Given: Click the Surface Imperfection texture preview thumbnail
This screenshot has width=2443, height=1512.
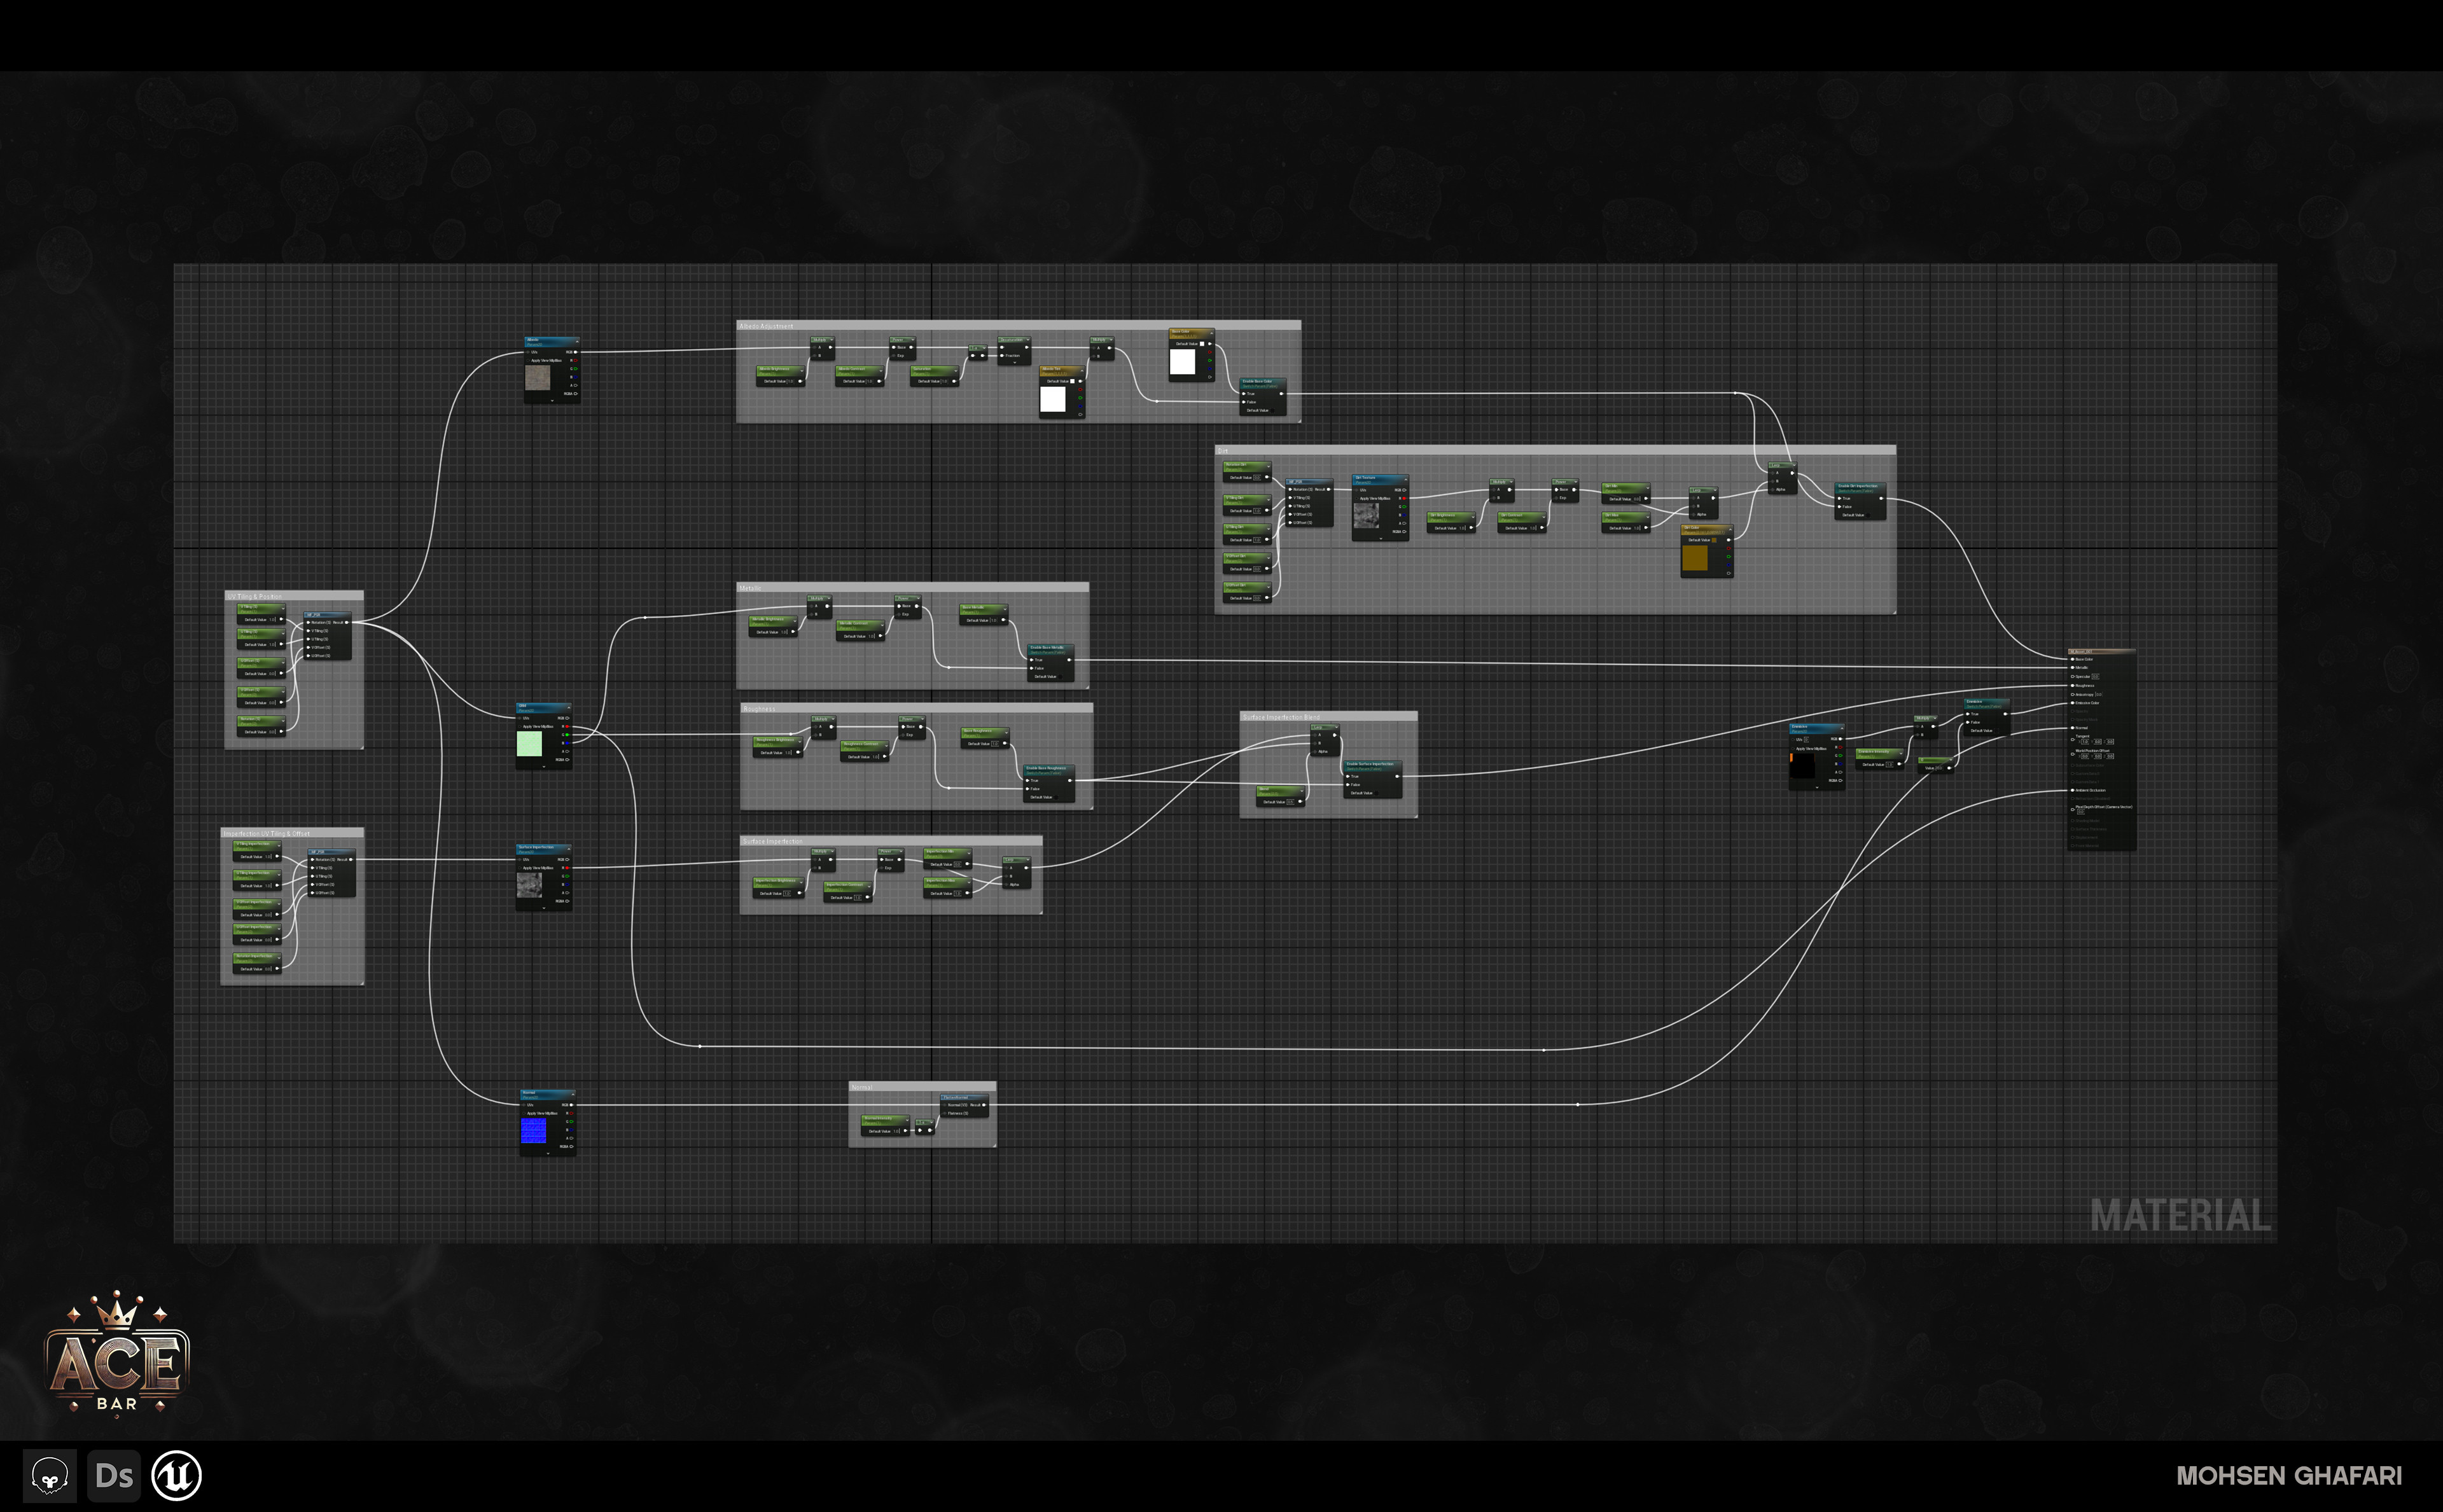Looking at the screenshot, I should tap(530, 886).
